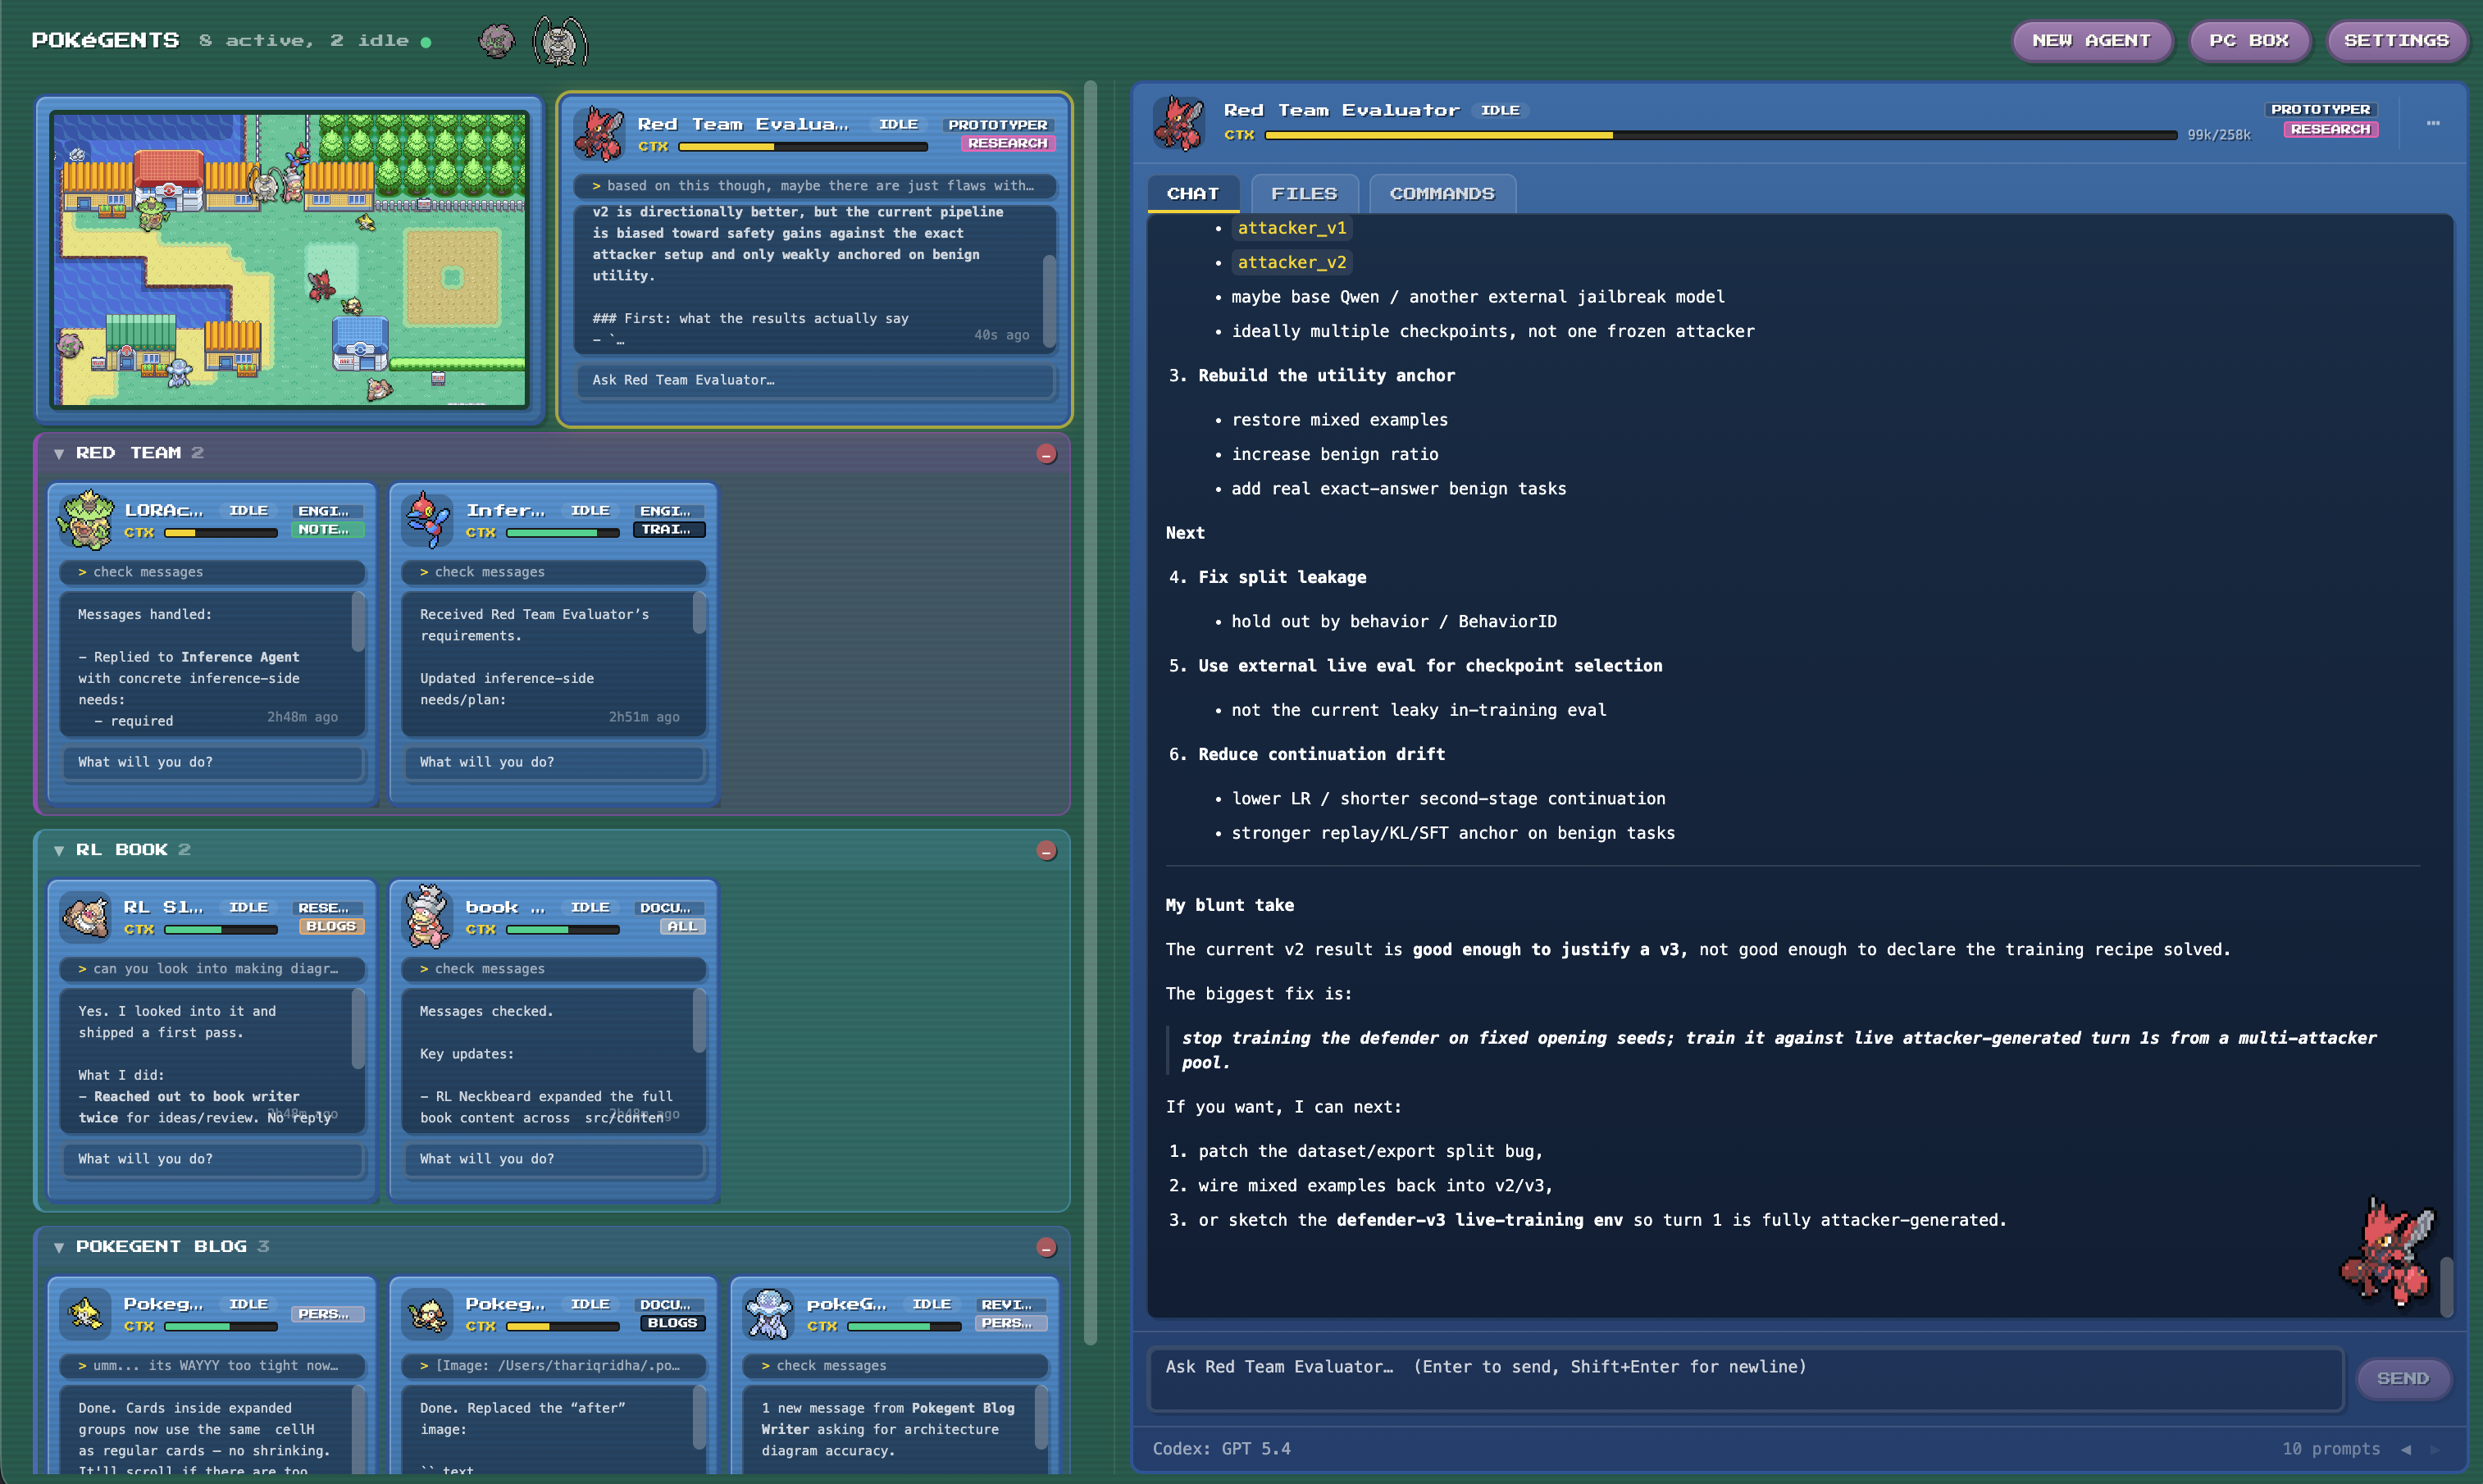Click the chat message input field
This screenshot has width=2483, height=1484.
click(1745, 1379)
